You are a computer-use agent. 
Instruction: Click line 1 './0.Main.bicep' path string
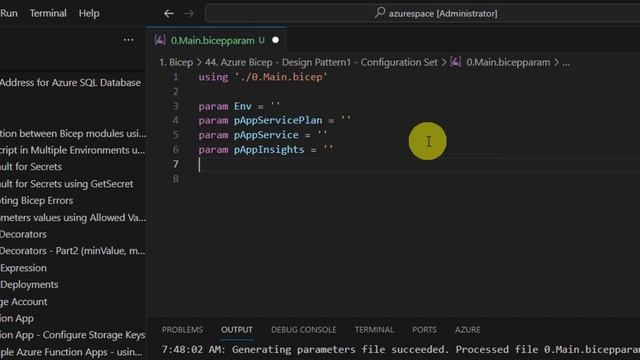281,77
